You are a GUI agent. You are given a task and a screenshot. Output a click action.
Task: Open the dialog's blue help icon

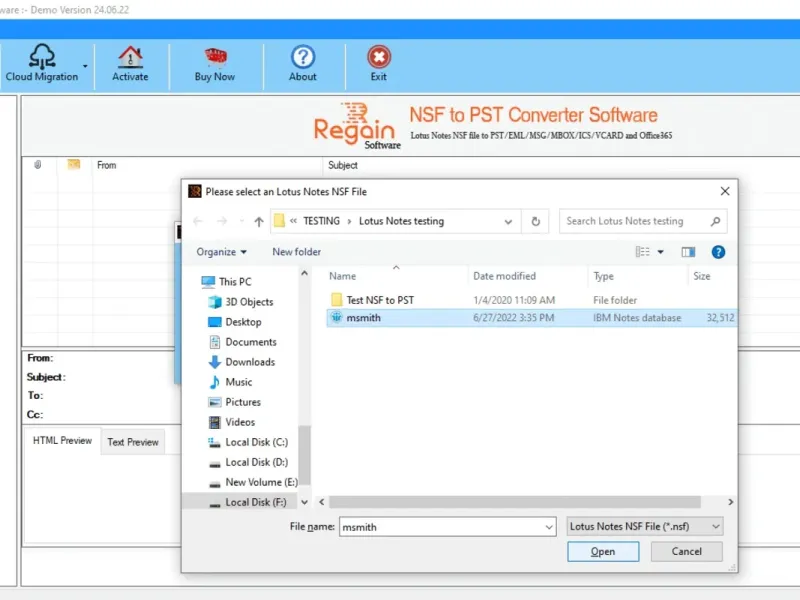click(x=718, y=252)
